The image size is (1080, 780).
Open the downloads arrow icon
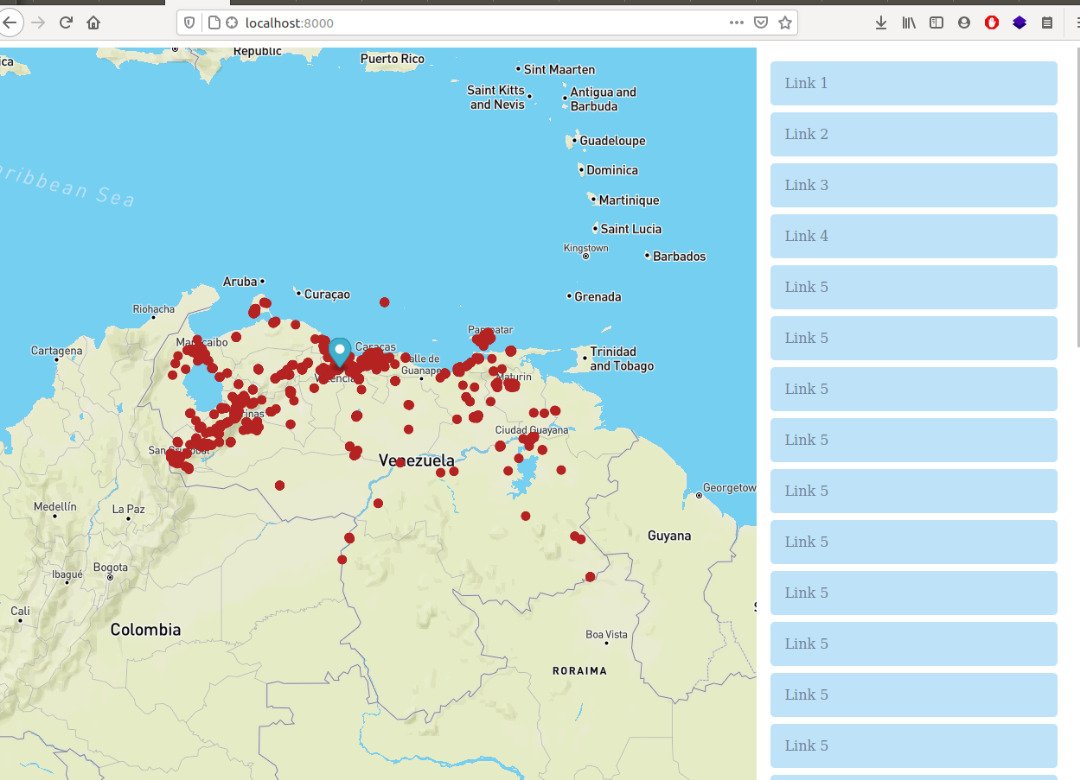point(881,23)
